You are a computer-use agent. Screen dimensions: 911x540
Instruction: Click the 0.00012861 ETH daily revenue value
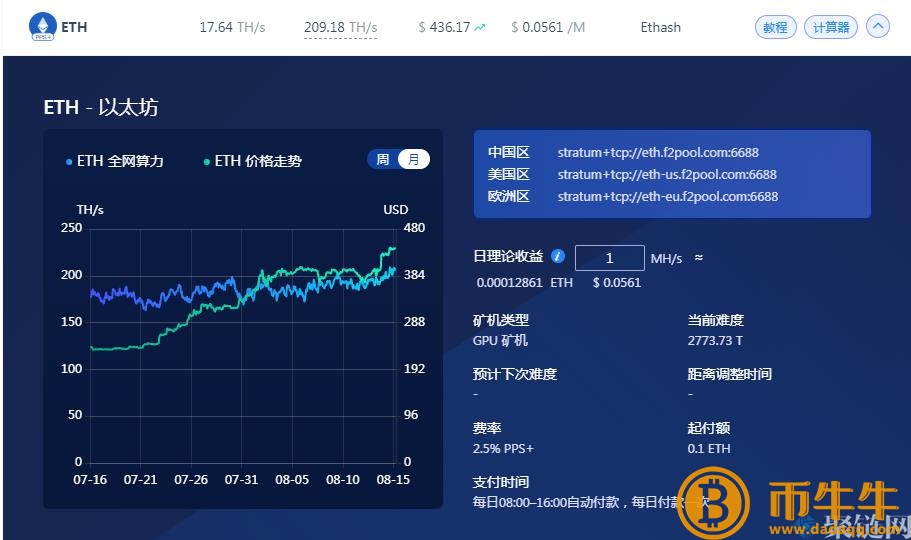click(x=525, y=282)
